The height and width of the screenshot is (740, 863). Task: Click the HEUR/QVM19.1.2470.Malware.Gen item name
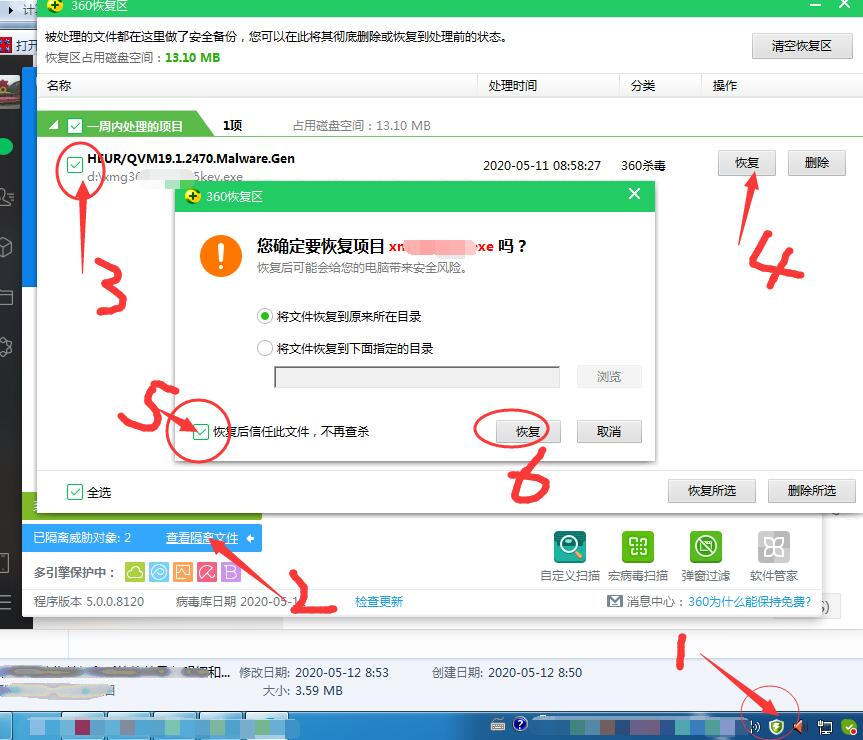(x=191, y=158)
